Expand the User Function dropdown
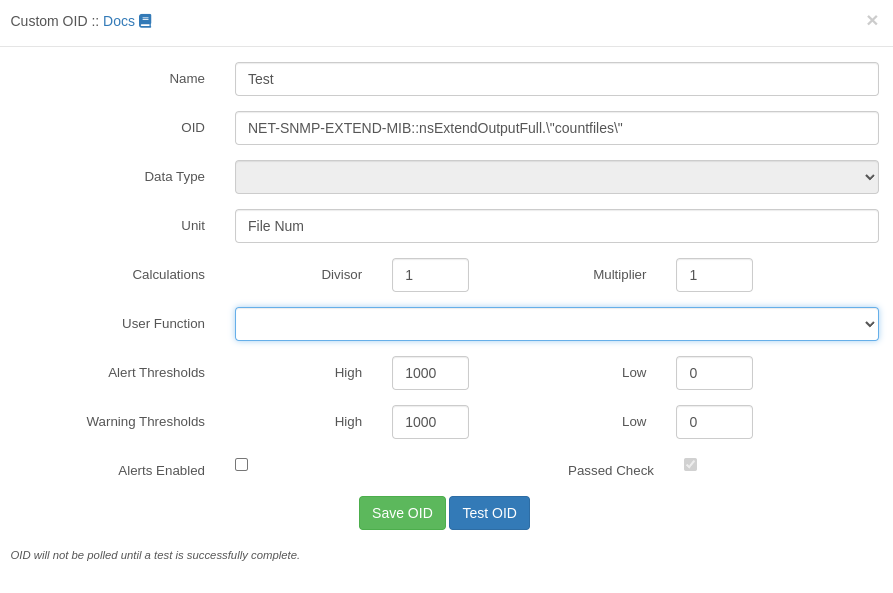Screen dimensions: 893x593 click(556, 324)
